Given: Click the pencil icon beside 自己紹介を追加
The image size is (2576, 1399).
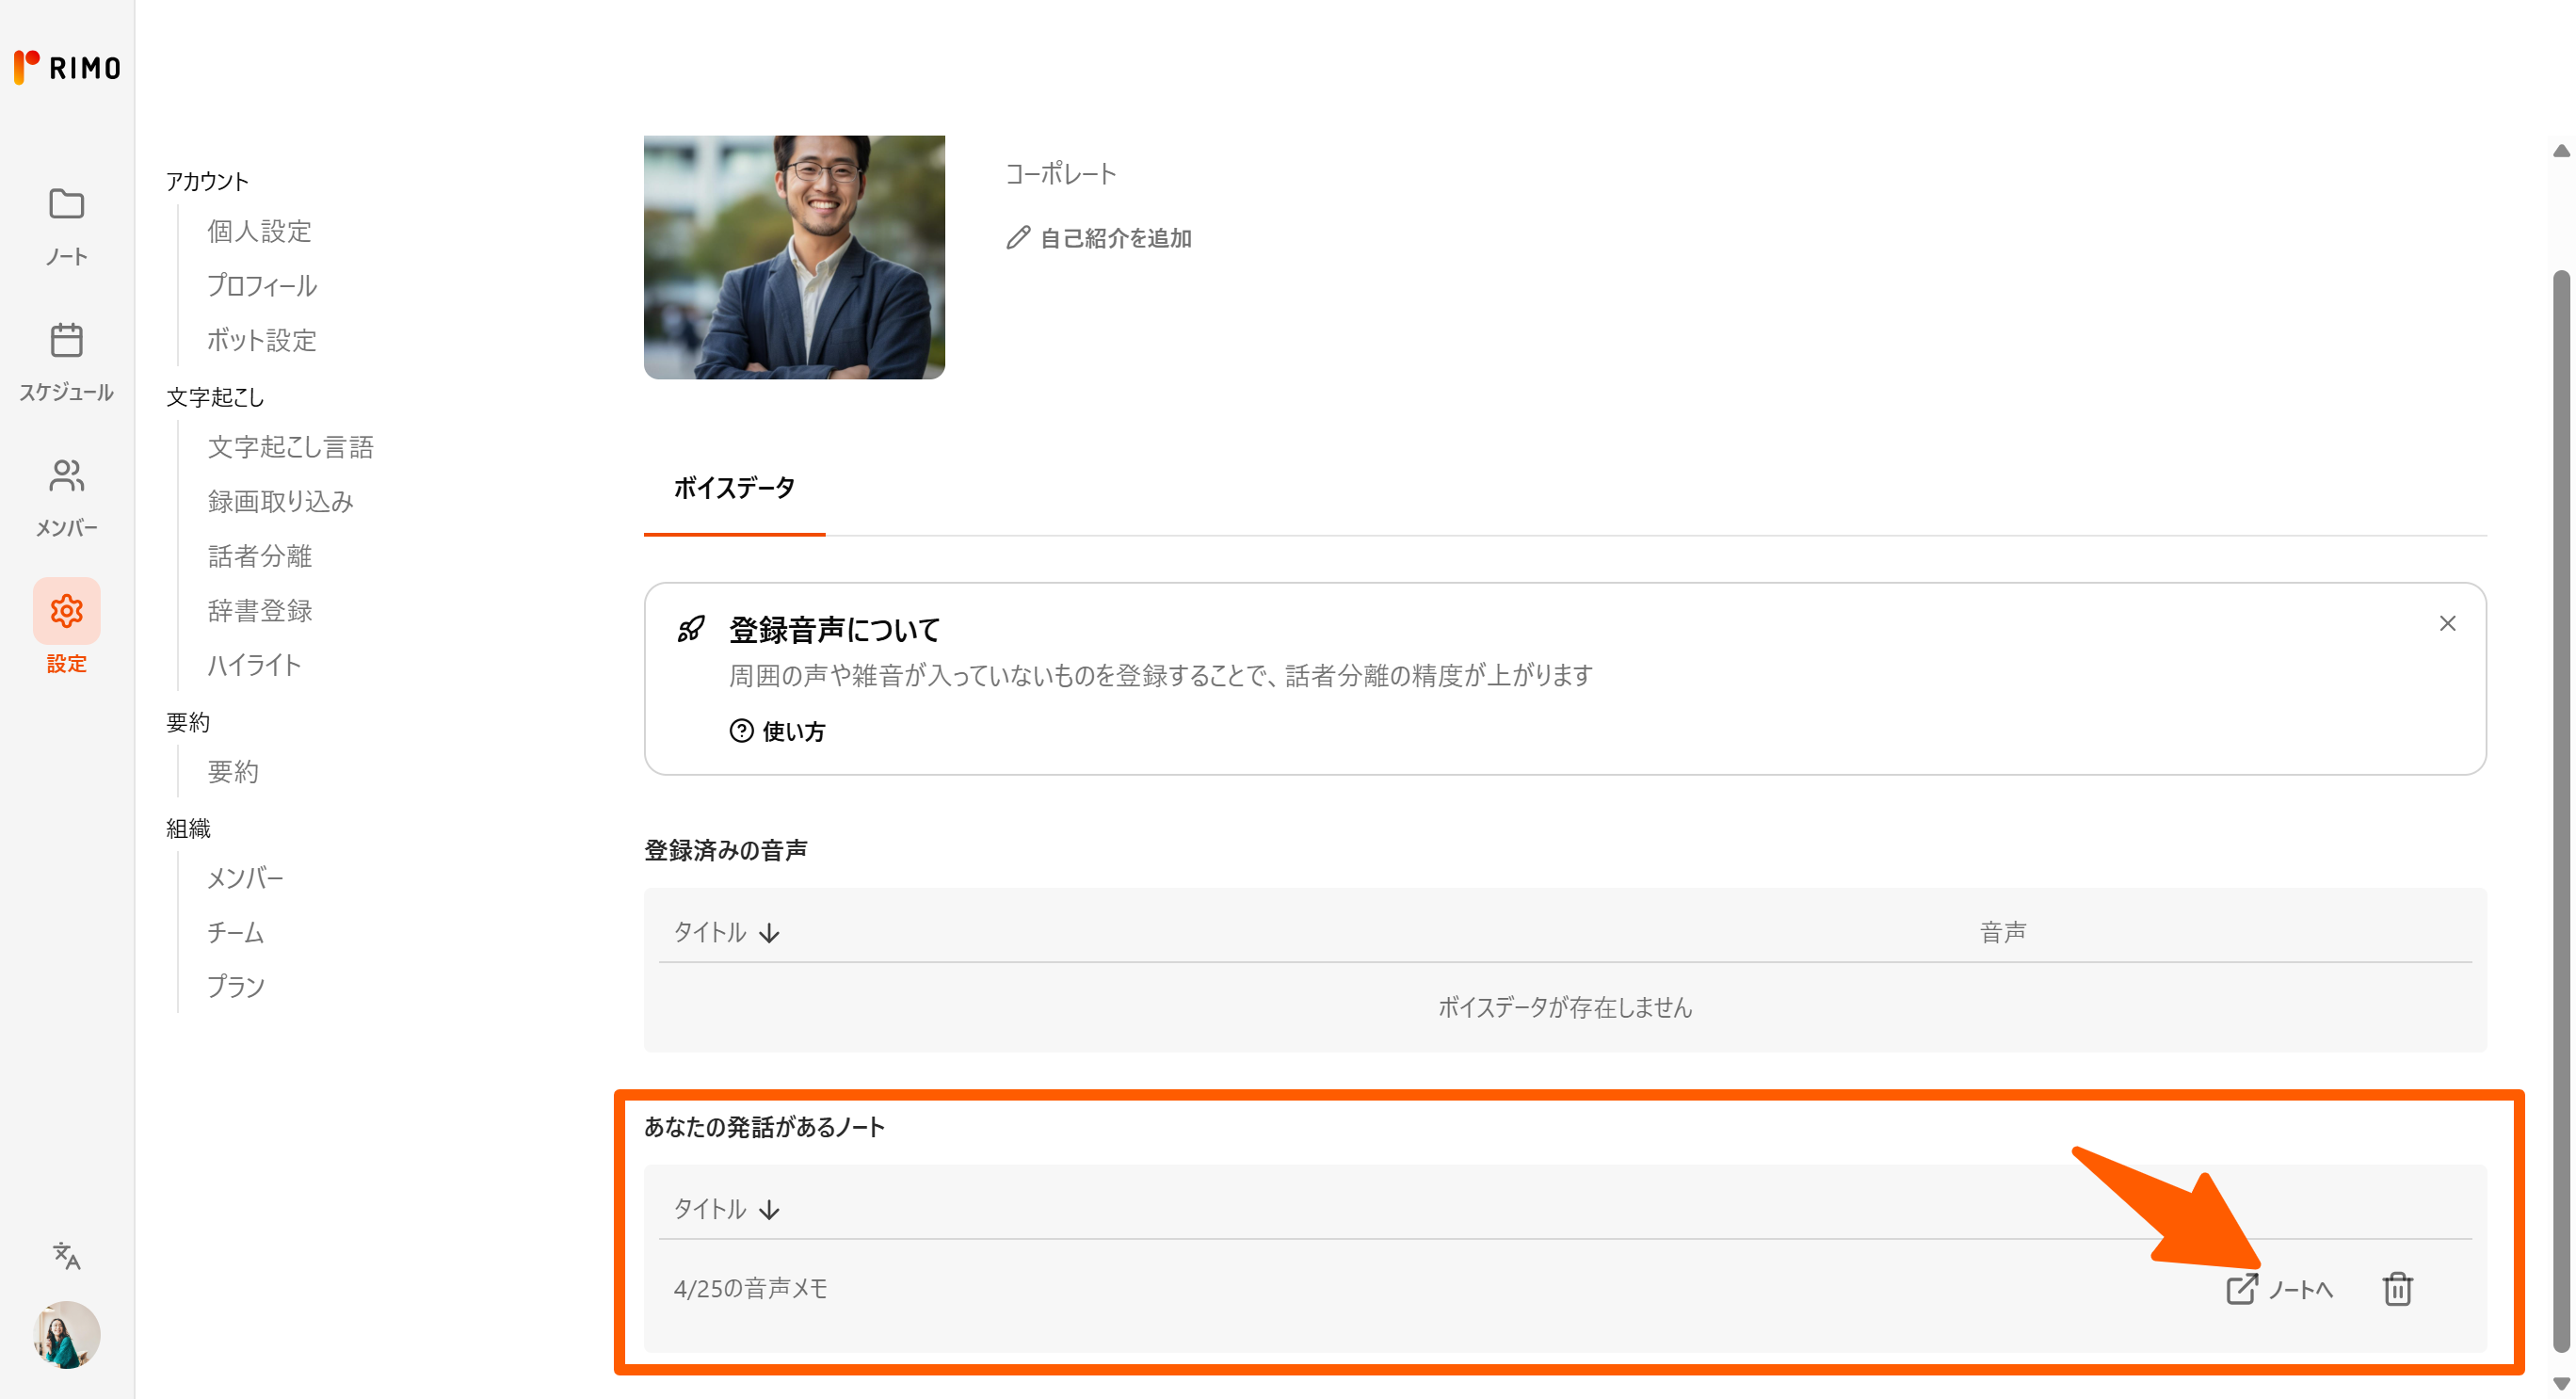Looking at the screenshot, I should tap(1017, 238).
